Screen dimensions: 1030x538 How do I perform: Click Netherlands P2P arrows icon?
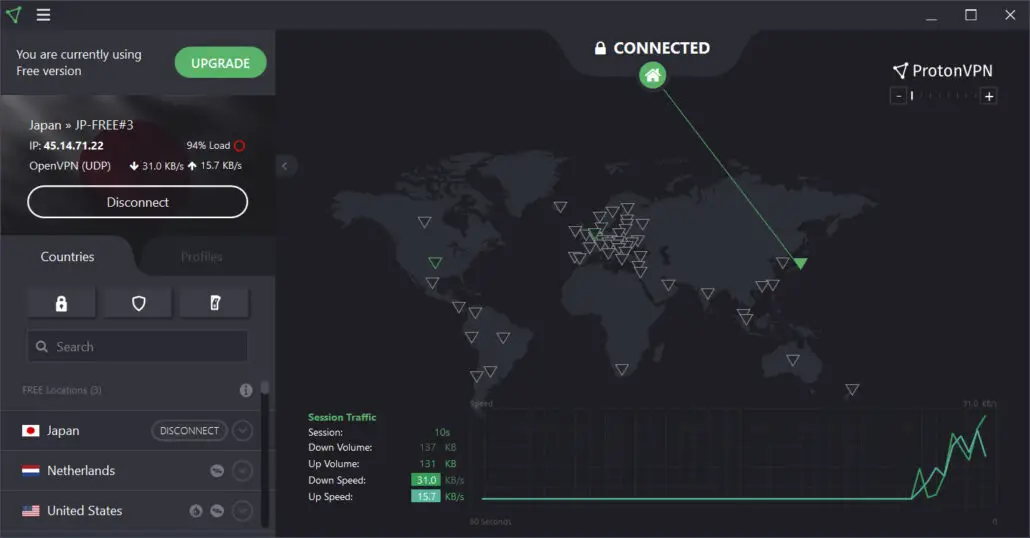(x=217, y=470)
